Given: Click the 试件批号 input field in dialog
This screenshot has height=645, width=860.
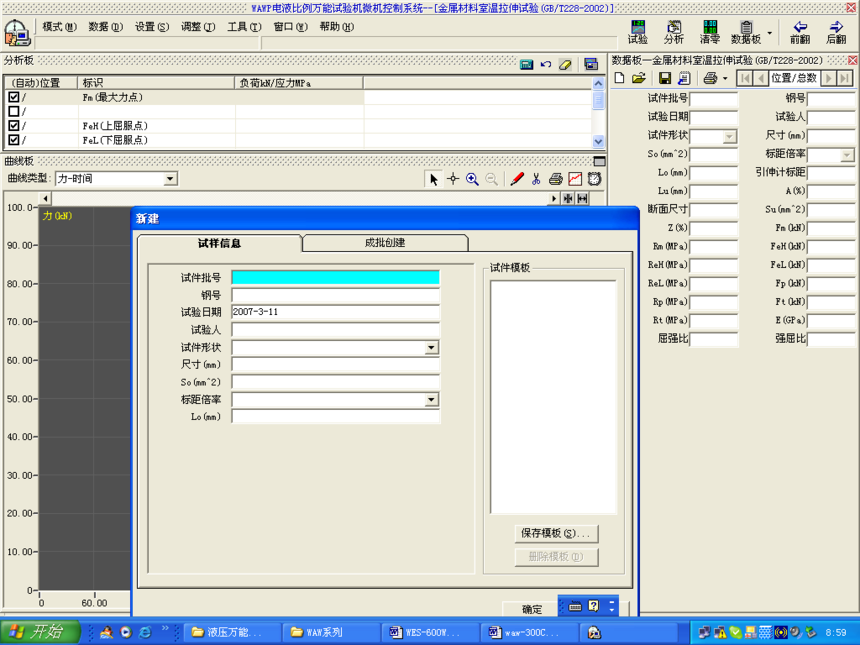Looking at the screenshot, I should (335, 278).
